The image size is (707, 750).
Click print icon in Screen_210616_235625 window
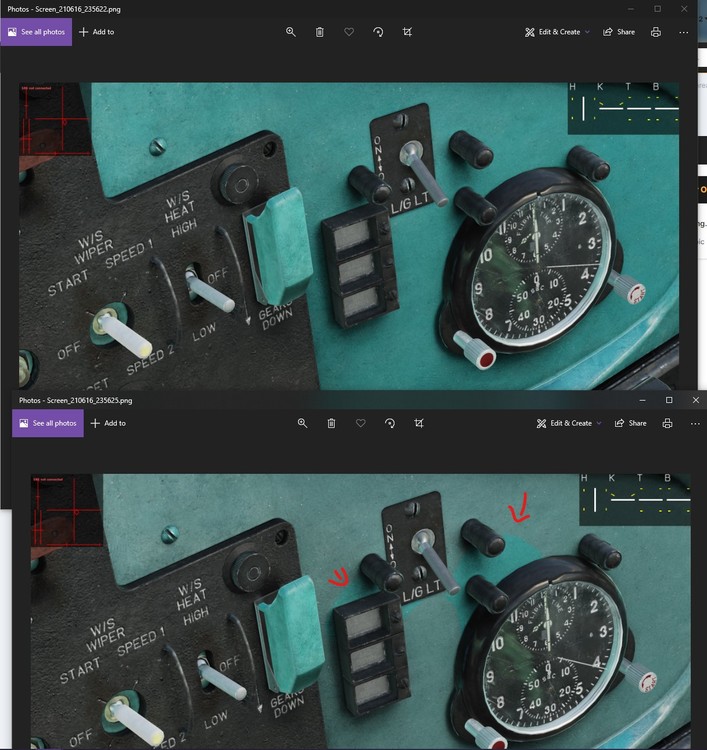667,423
